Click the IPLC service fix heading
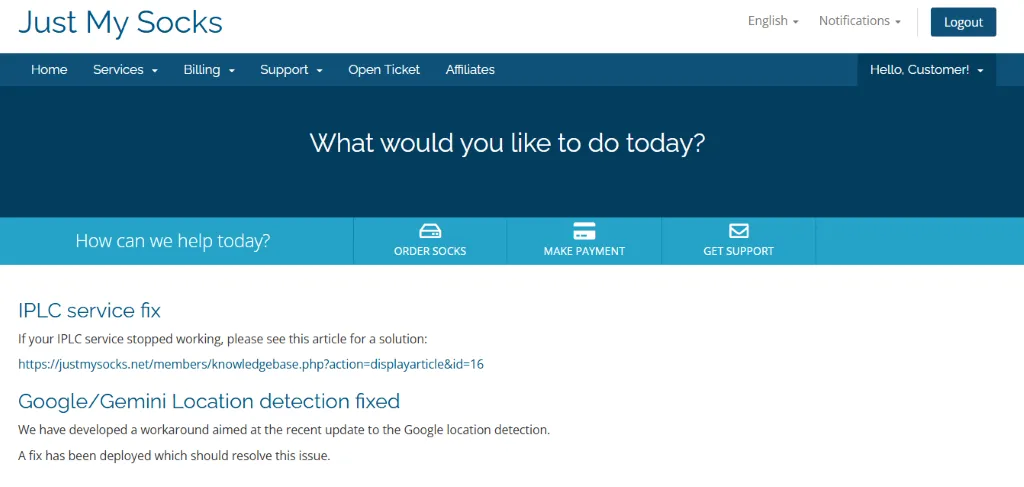The height and width of the screenshot is (487, 1024). click(x=89, y=310)
